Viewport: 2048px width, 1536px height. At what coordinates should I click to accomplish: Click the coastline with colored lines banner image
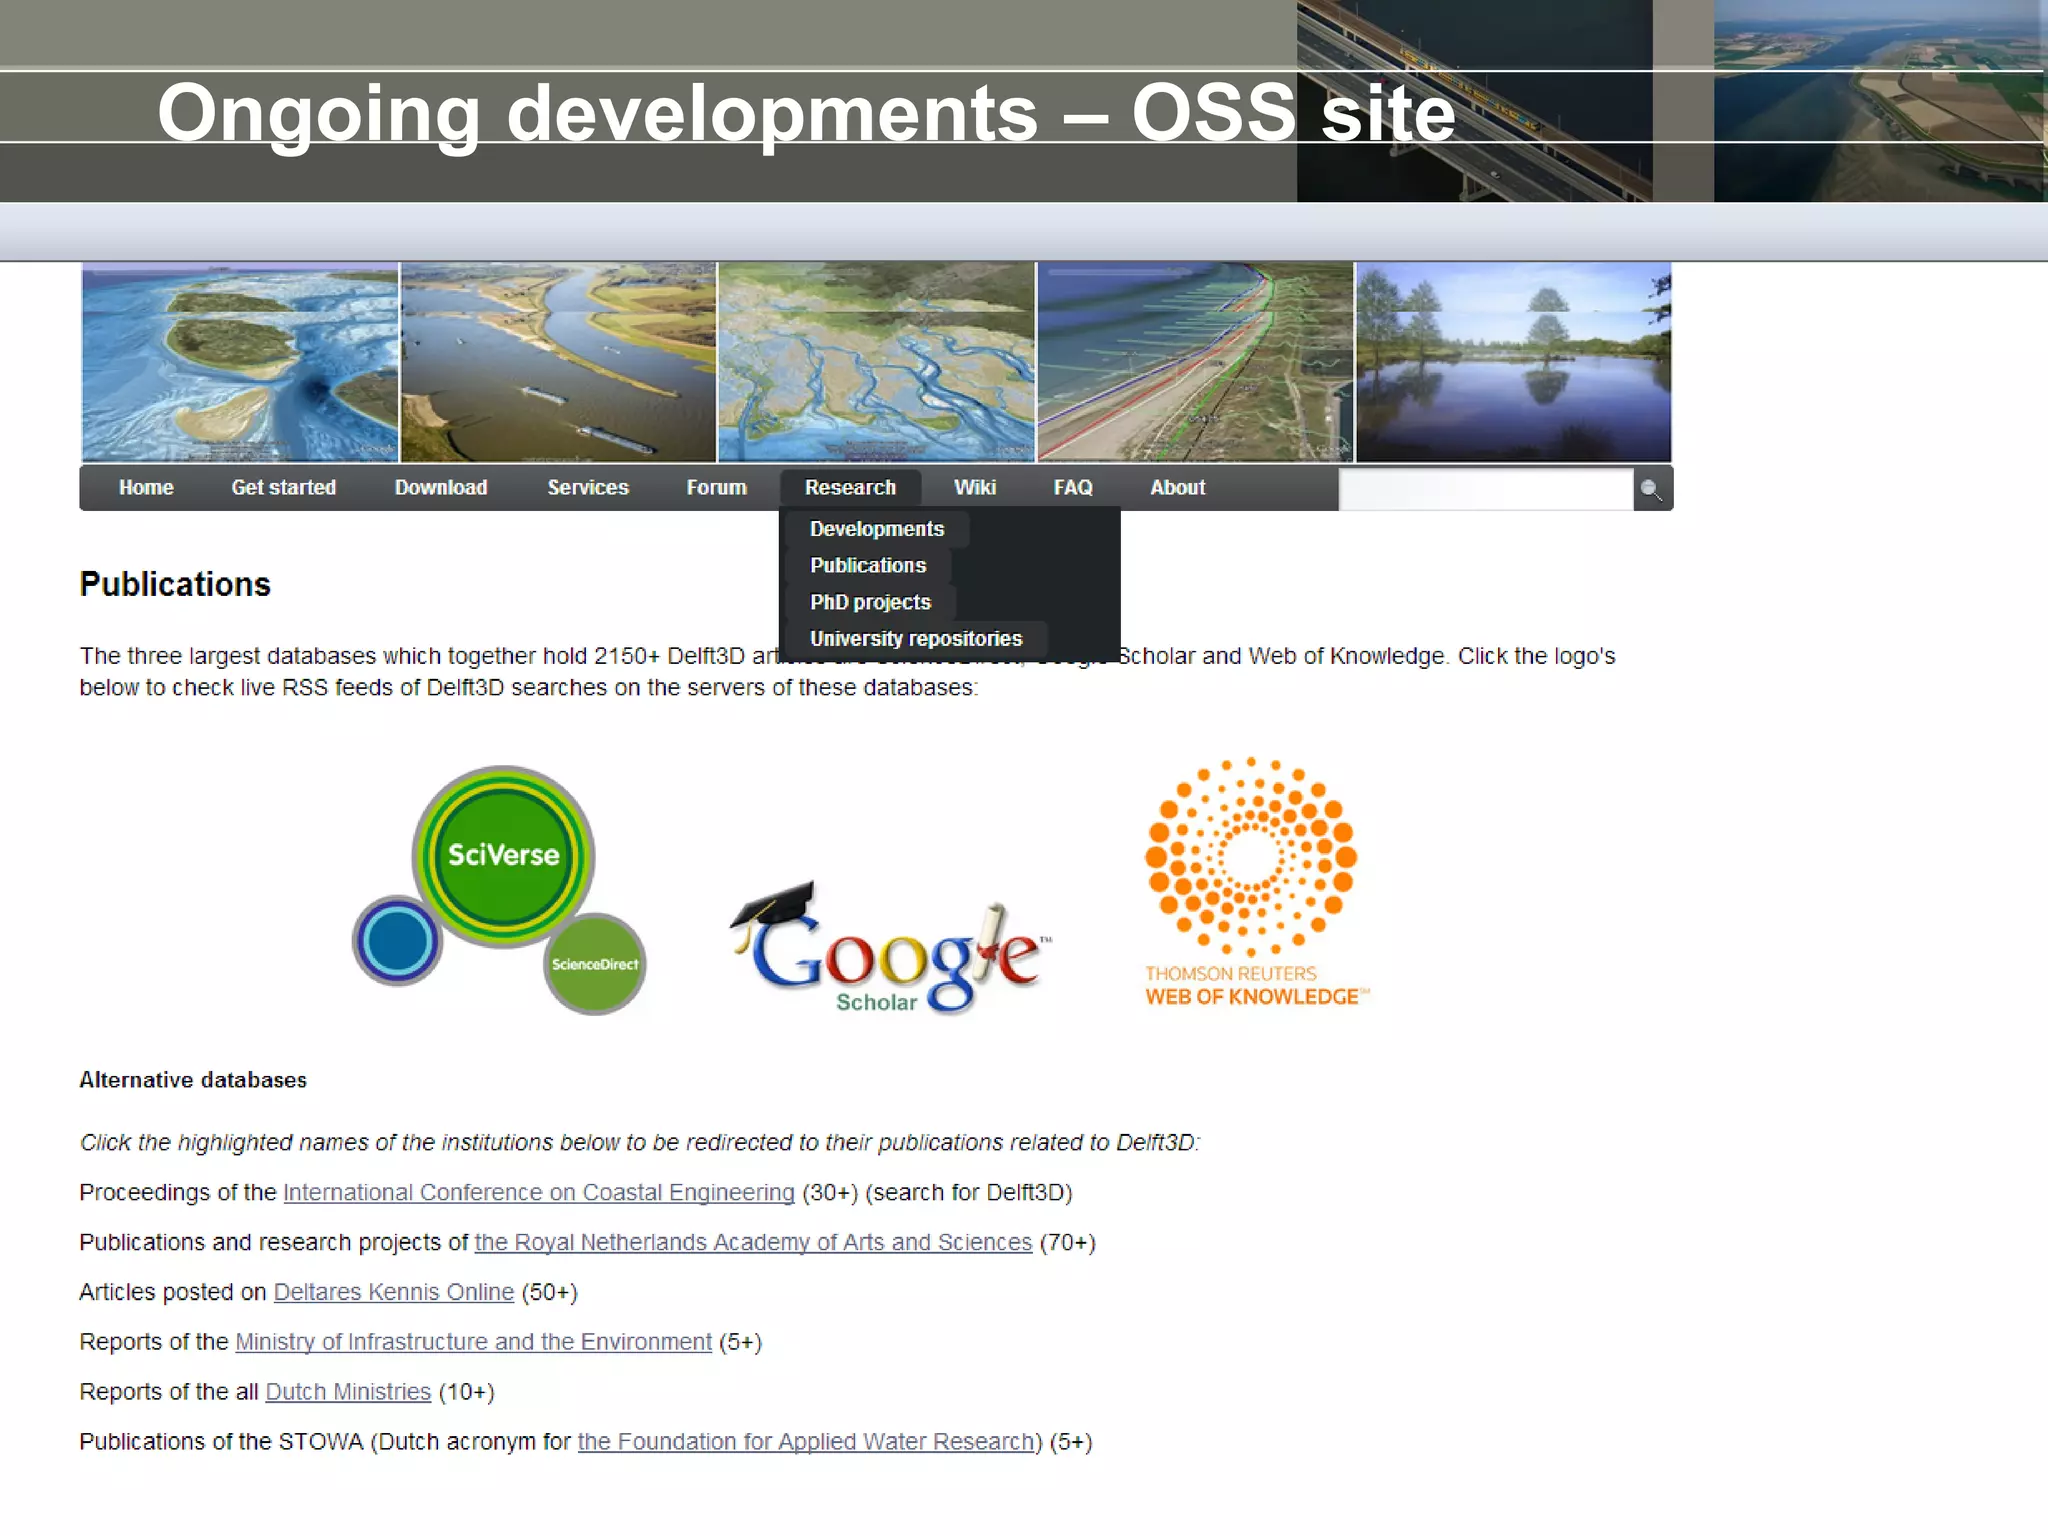[x=1195, y=362]
